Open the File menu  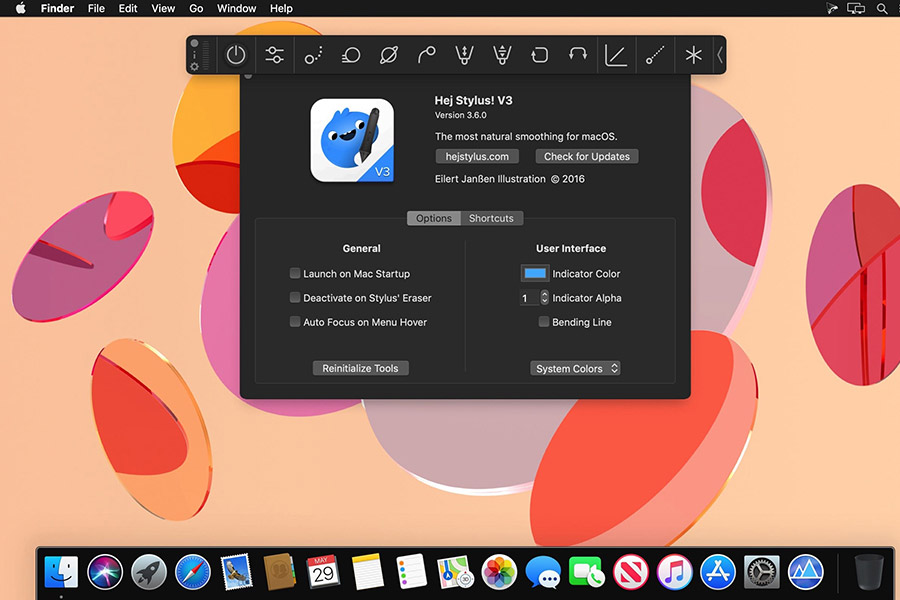tap(96, 8)
